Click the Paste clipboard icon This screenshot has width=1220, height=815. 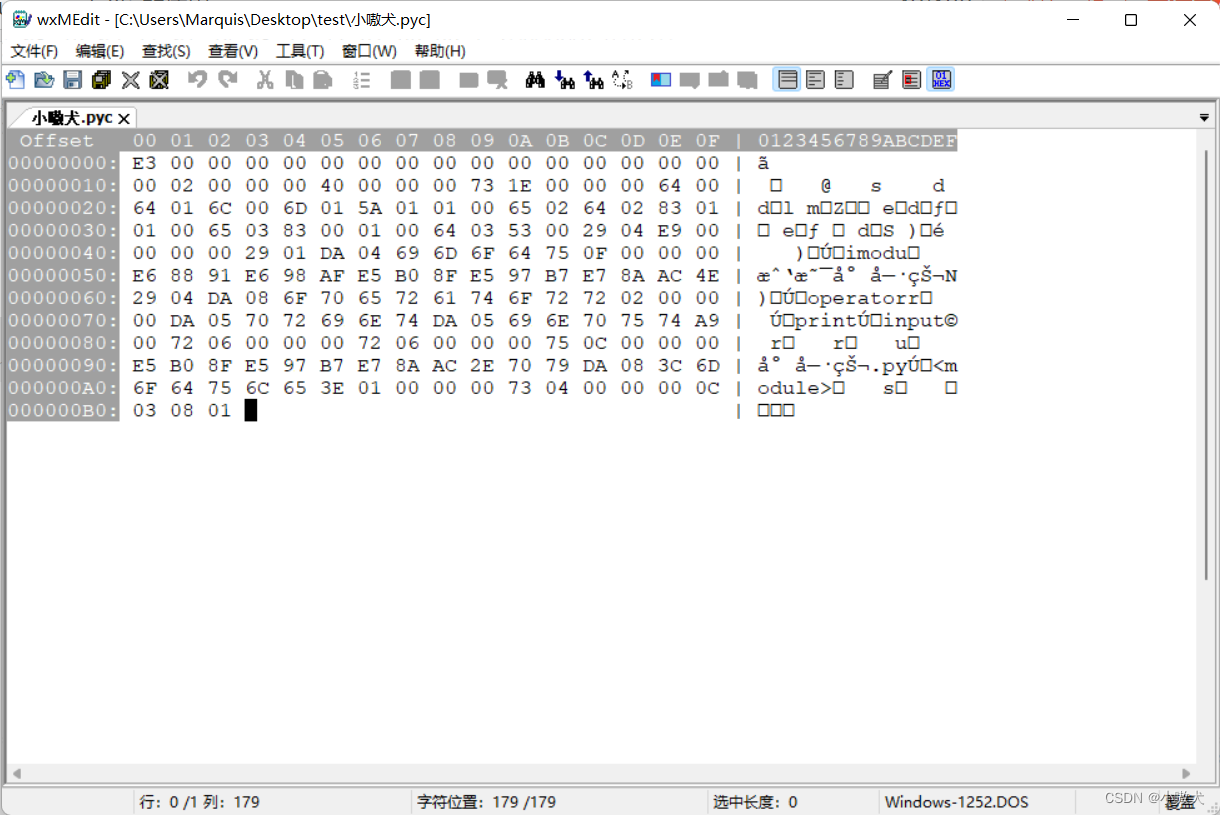point(322,80)
